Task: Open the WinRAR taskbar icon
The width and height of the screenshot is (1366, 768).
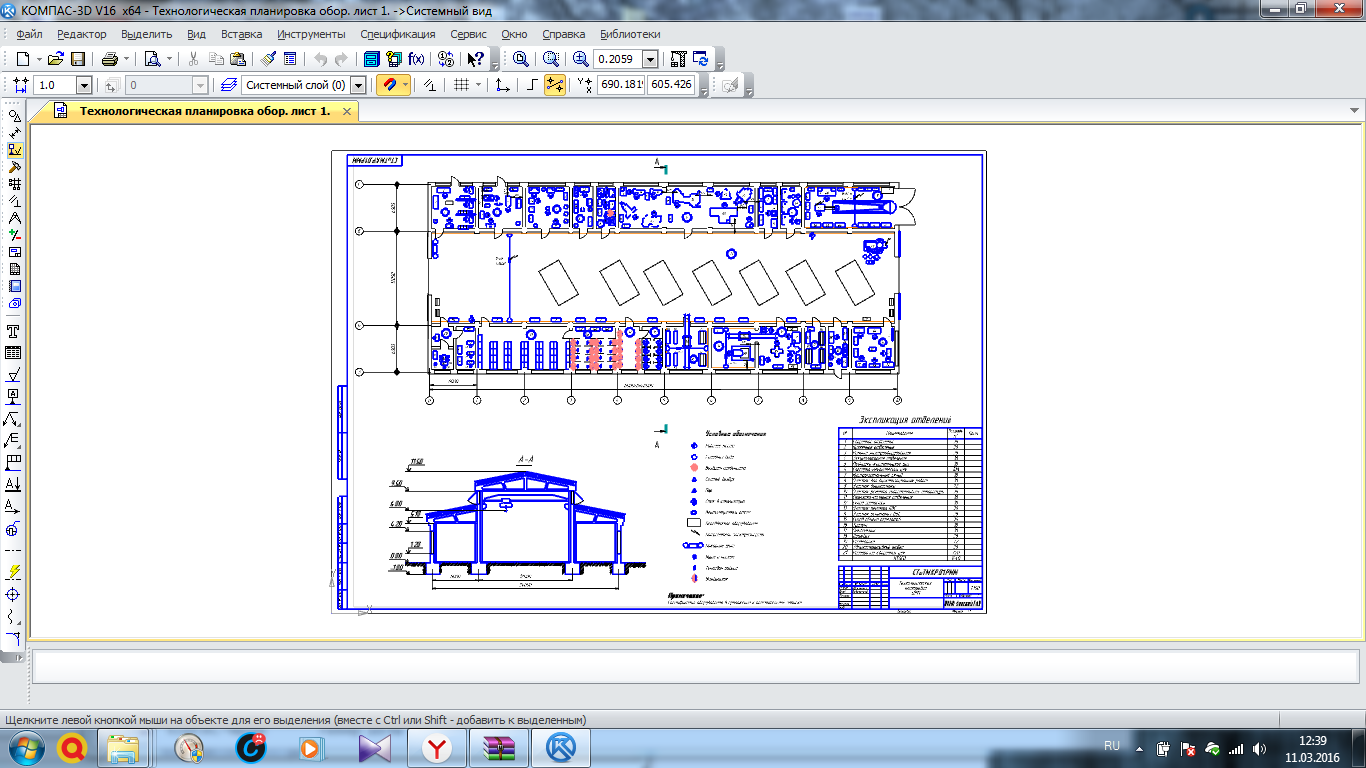Action: pyautogui.click(x=498, y=748)
